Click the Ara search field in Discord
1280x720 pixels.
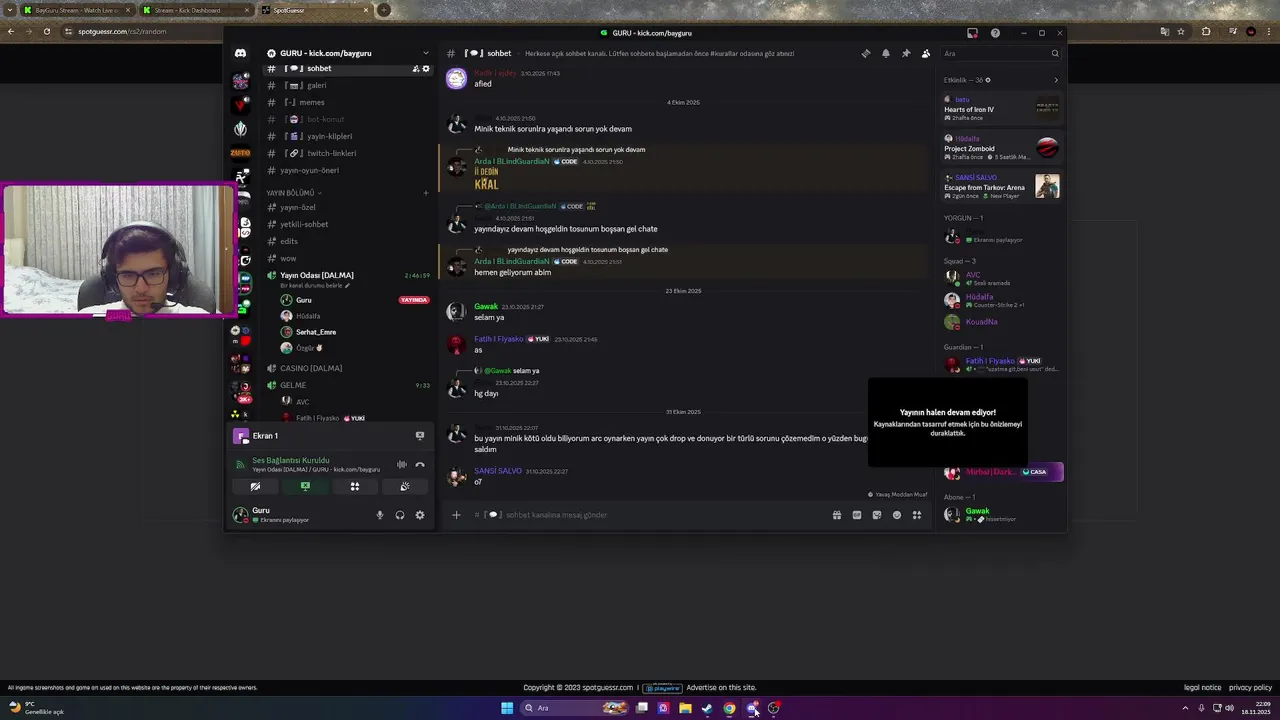(x=1000, y=53)
